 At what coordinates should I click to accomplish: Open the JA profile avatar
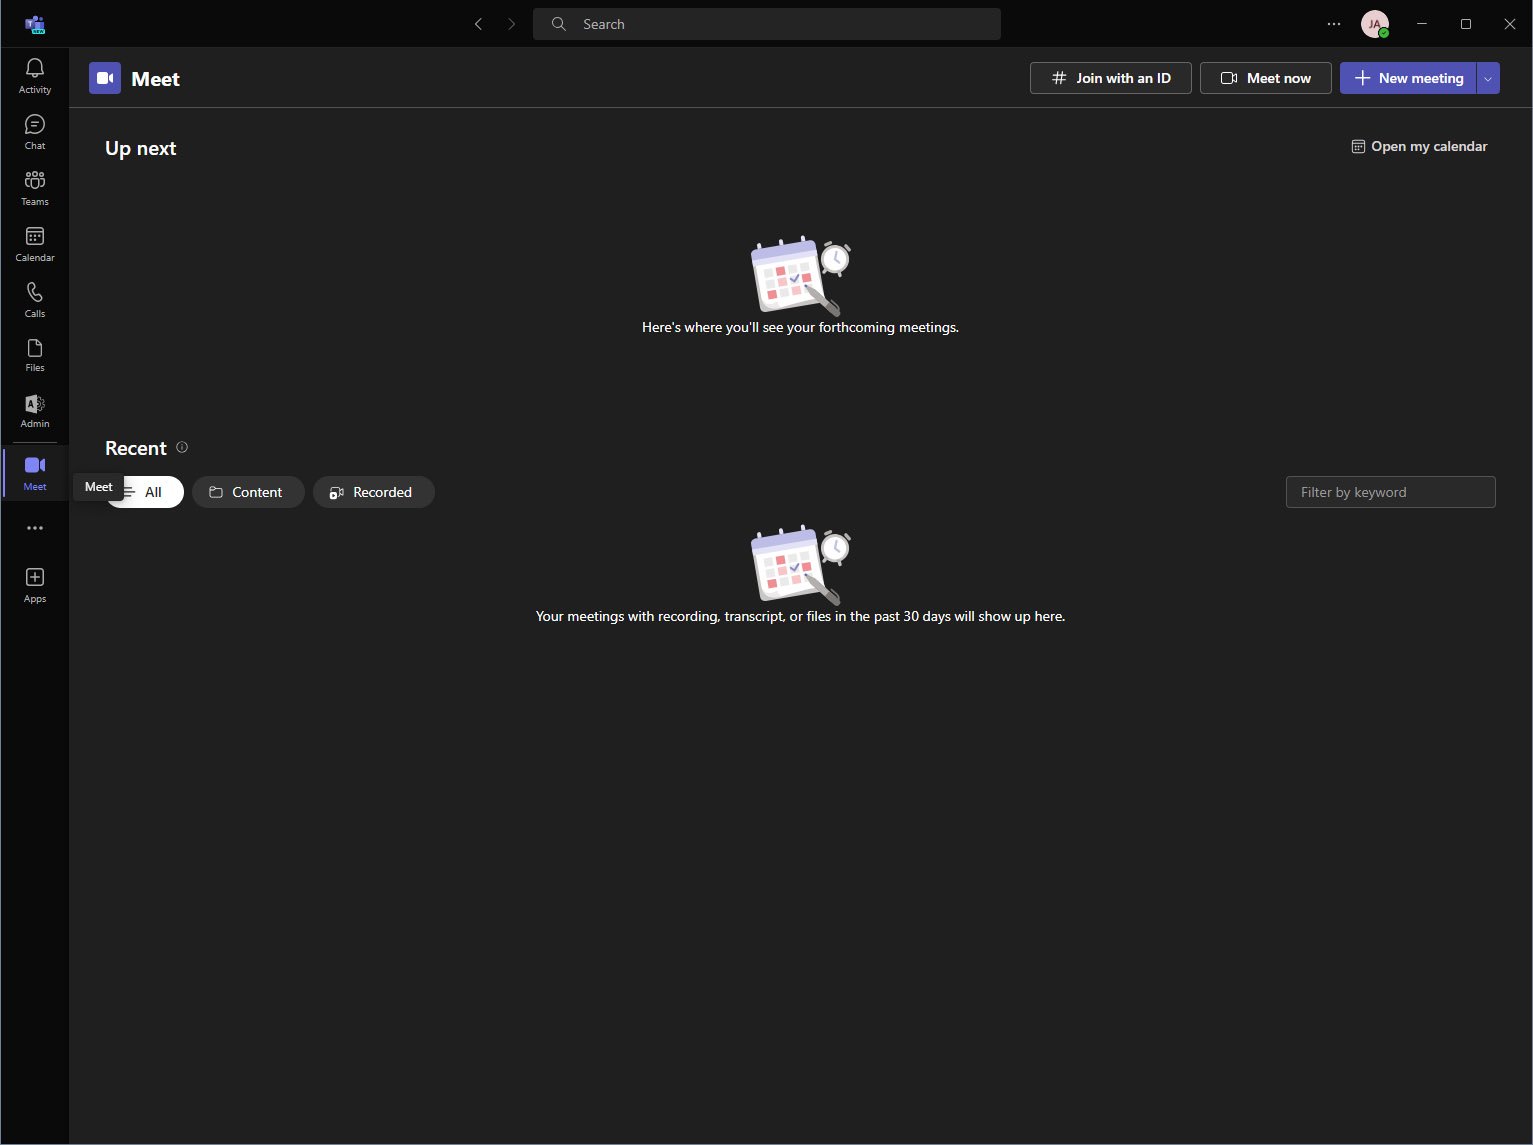[x=1375, y=24]
